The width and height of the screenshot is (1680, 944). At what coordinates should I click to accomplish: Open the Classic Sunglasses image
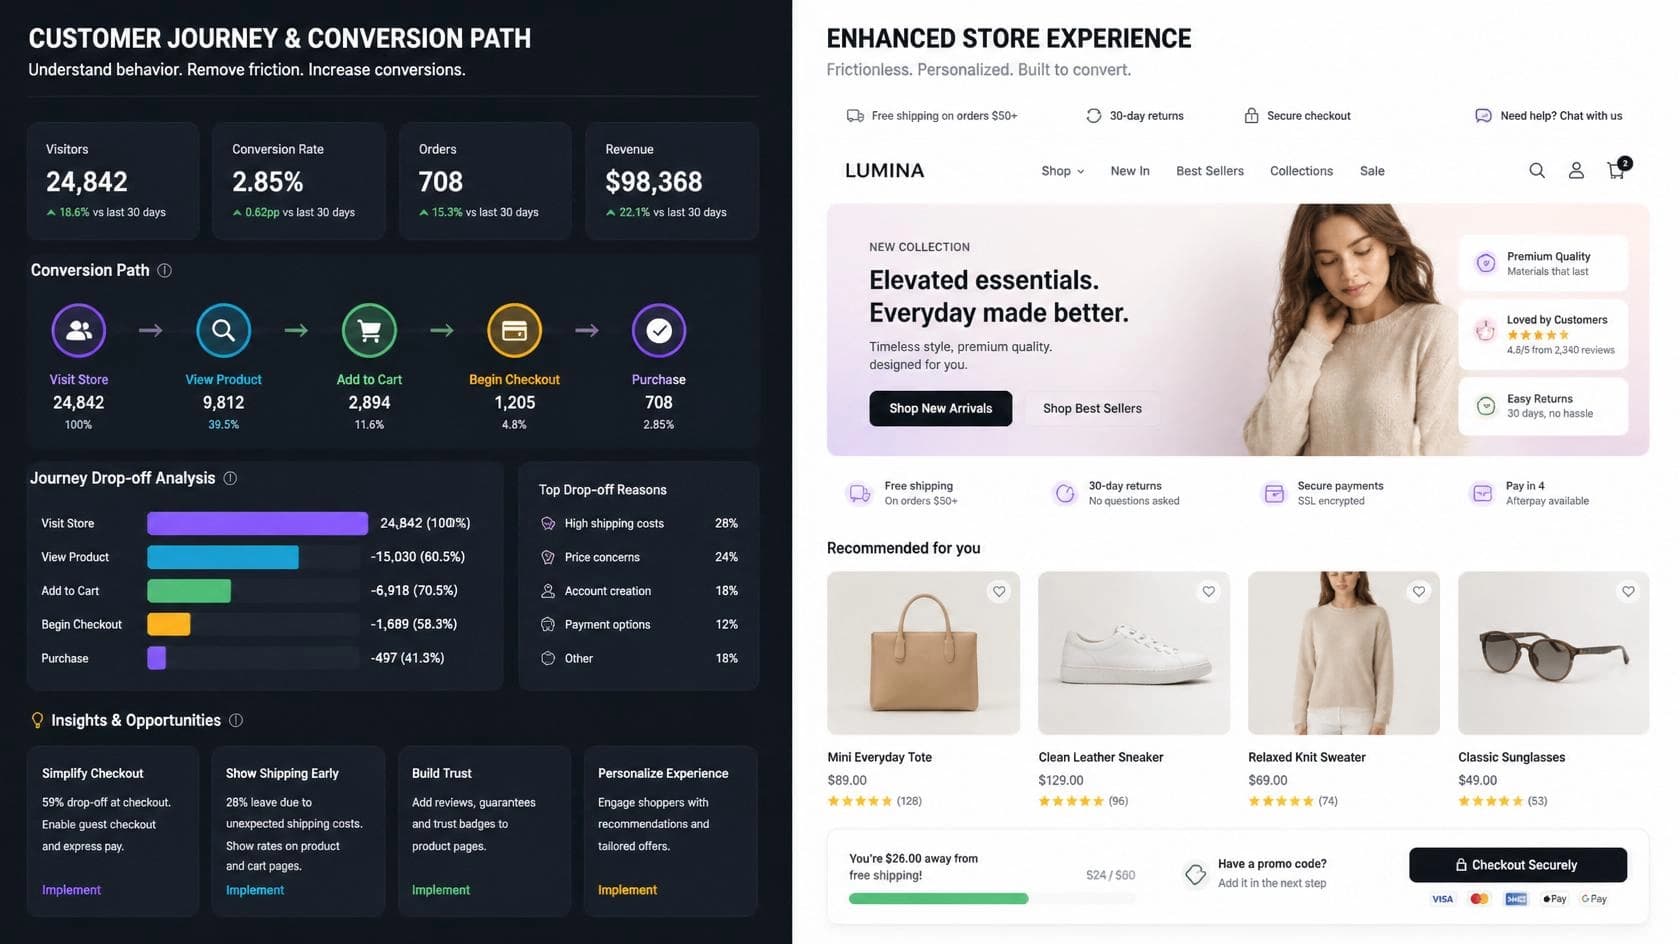(x=1554, y=653)
